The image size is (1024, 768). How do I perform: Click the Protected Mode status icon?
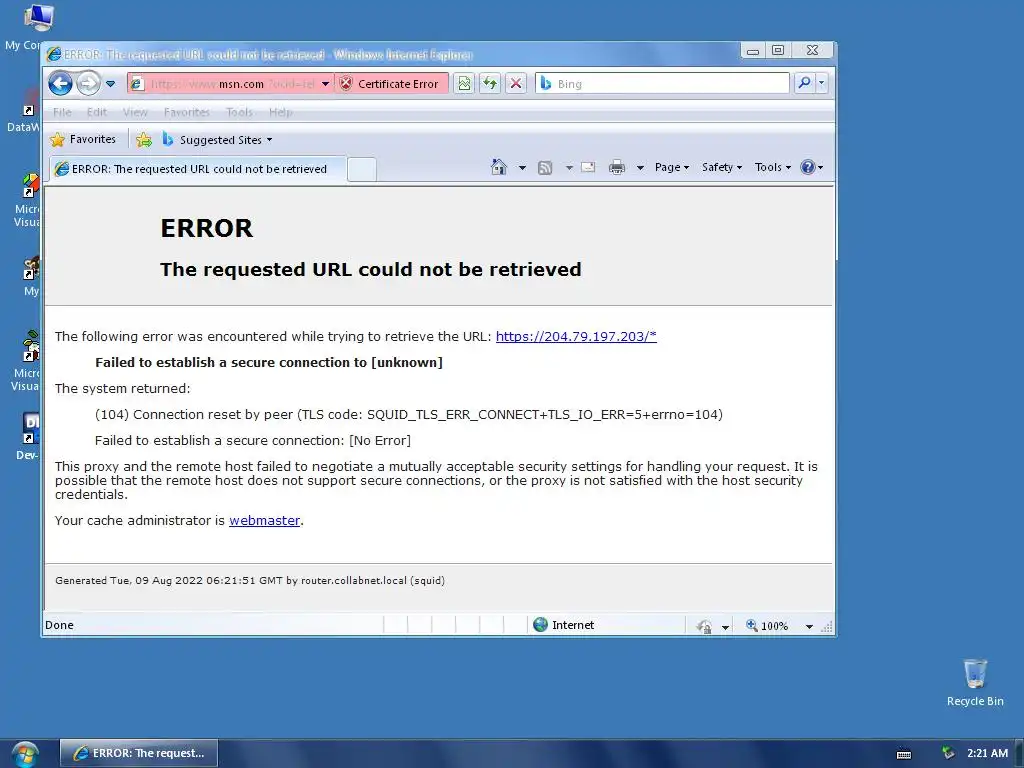705,626
